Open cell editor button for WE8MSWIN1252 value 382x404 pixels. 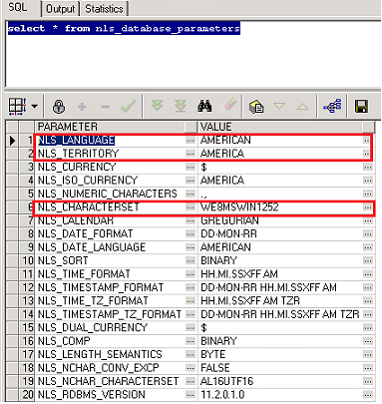[x=368, y=207]
